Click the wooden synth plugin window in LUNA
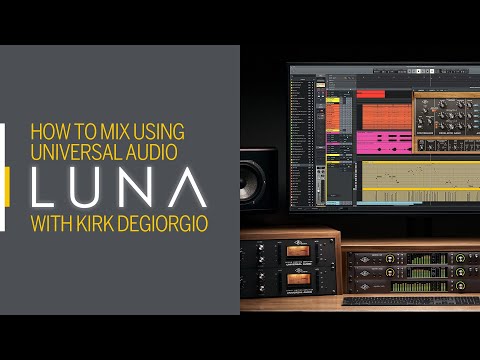The height and width of the screenshot is (360, 480). point(447,122)
